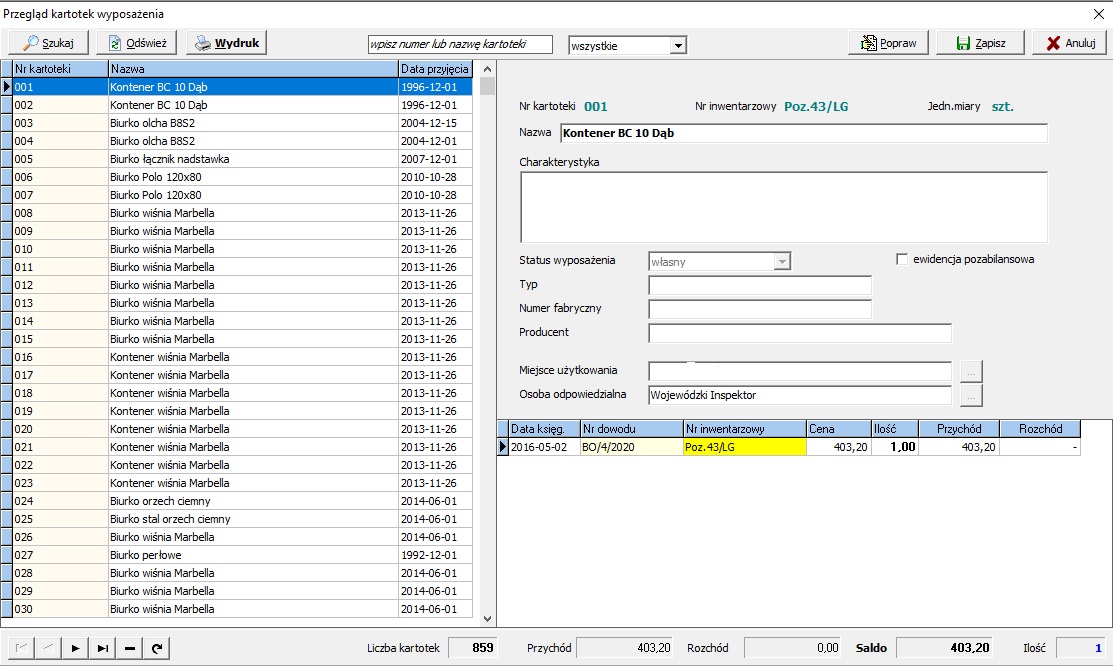Image resolution: width=1113 pixels, height=666 pixels.
Task: Toggle ewidencja pozabilansowa checkbox
Action: click(x=903, y=260)
